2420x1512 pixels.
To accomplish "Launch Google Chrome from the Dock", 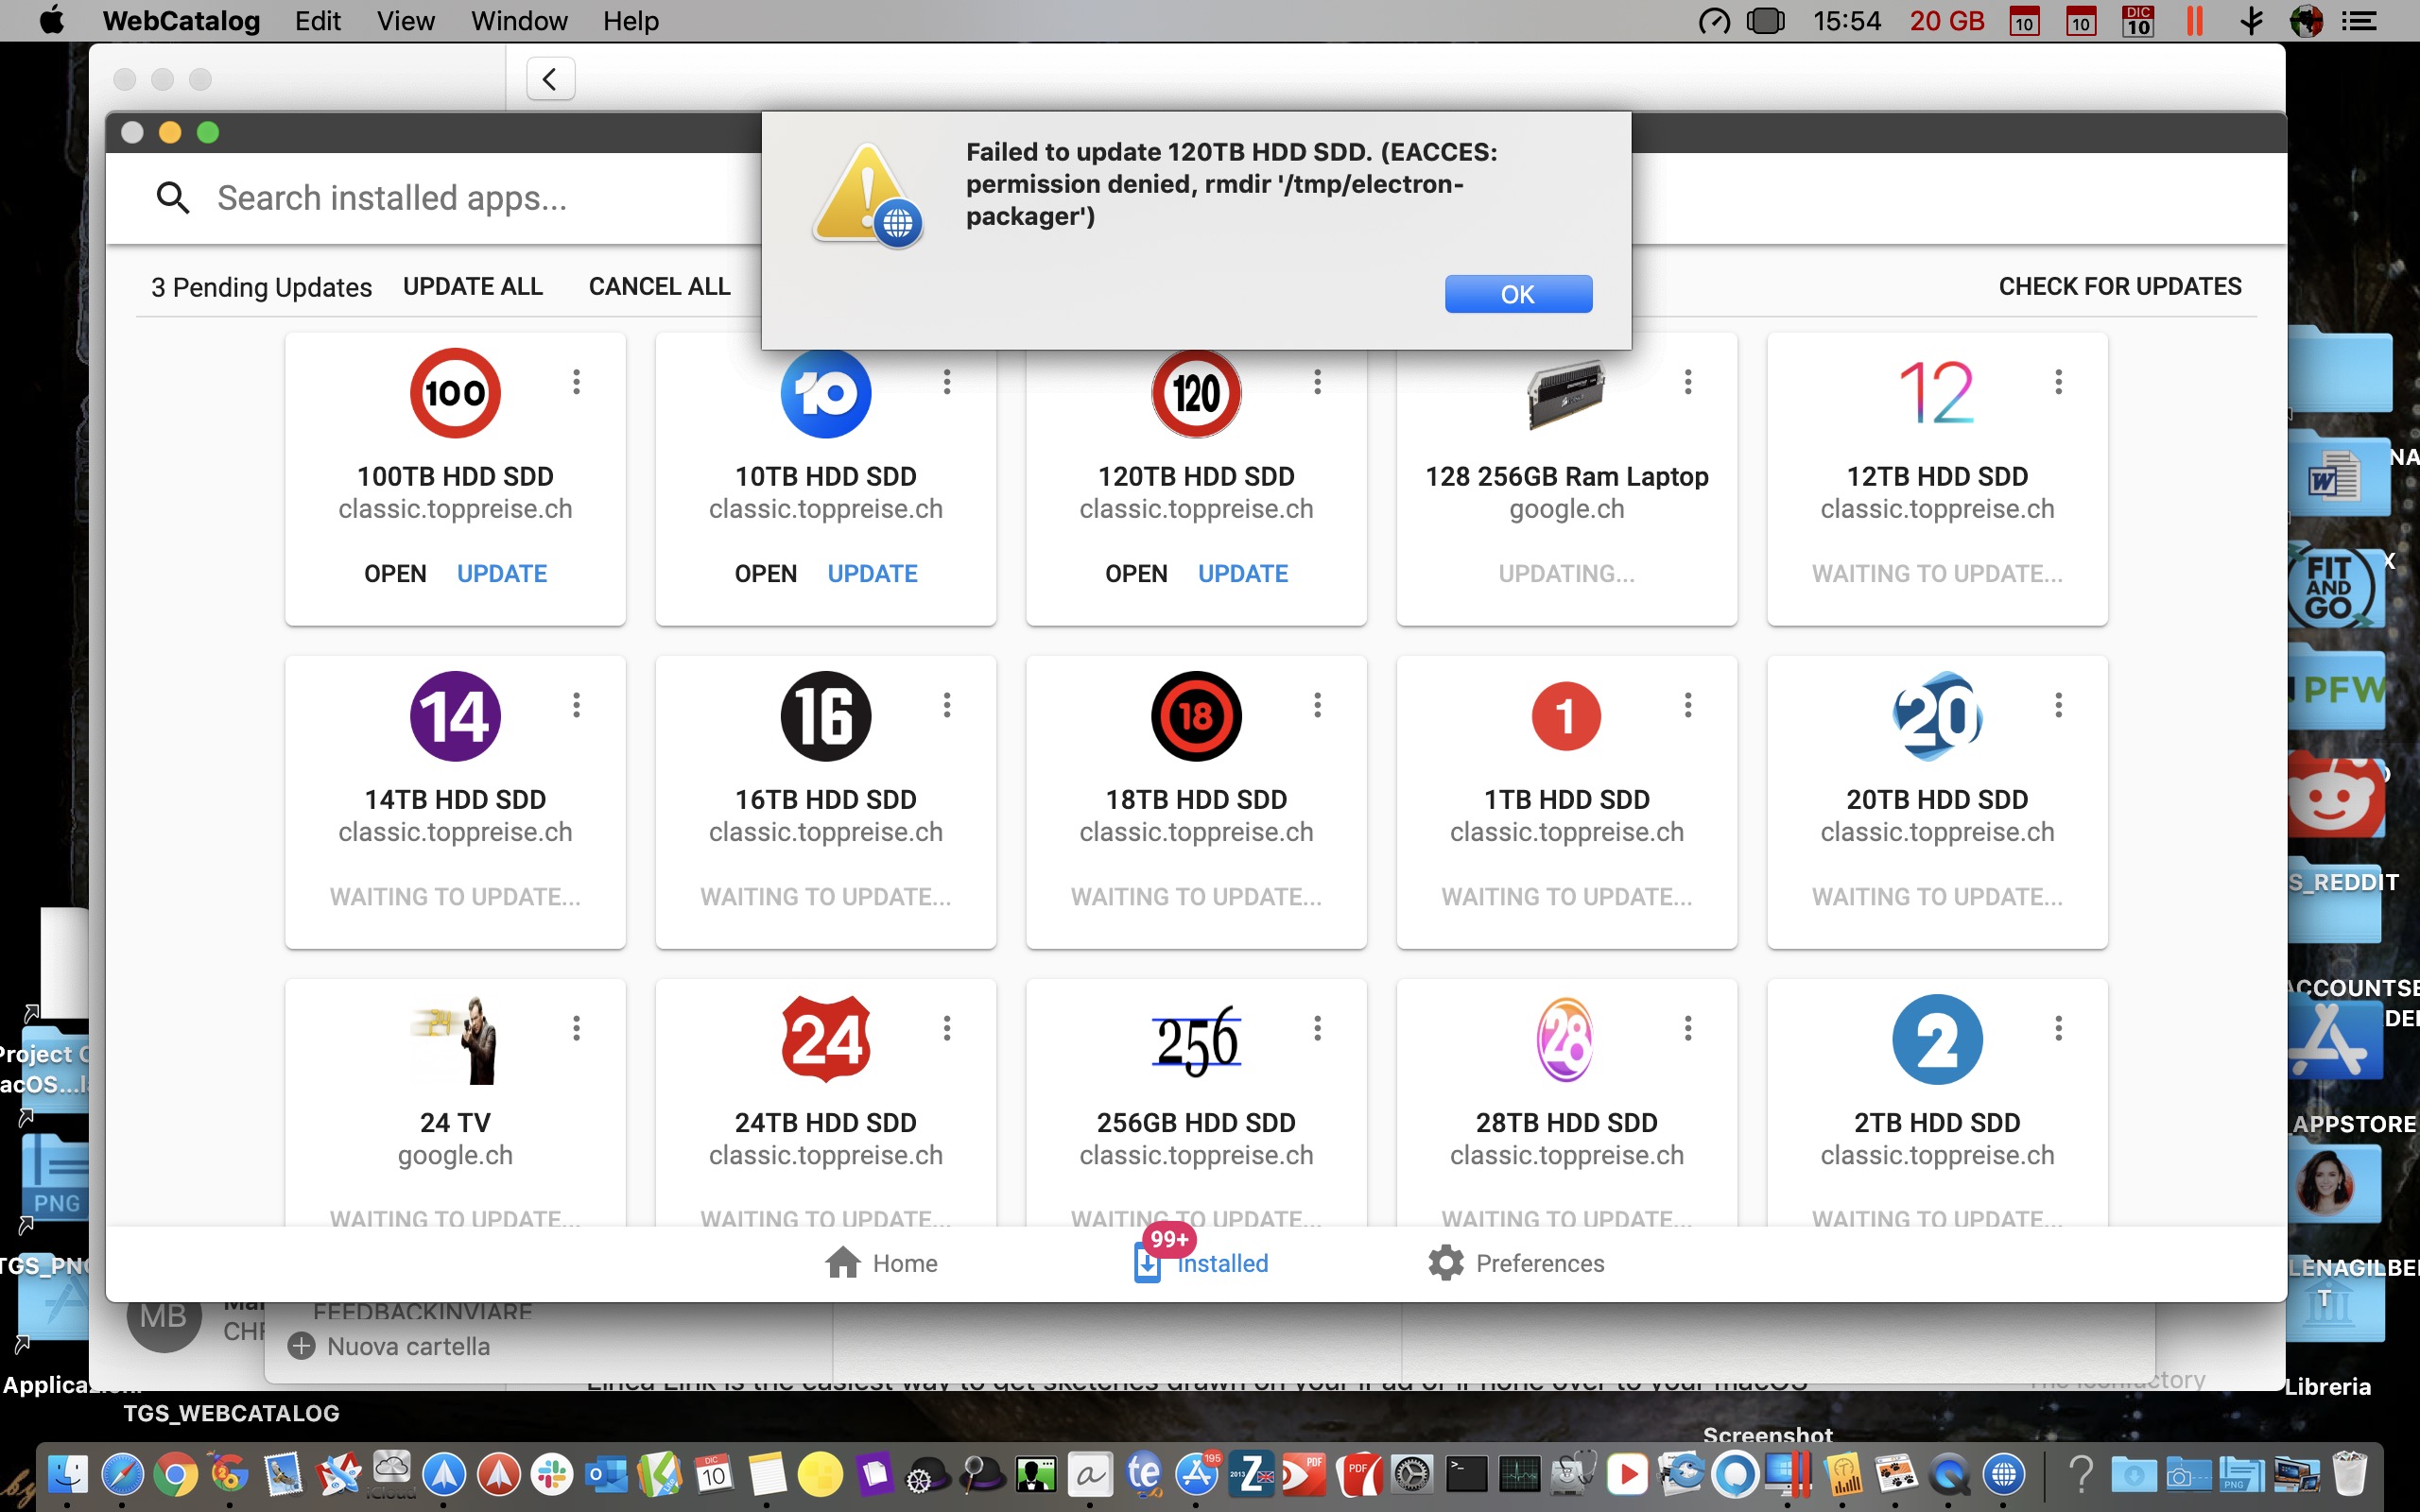I will tap(175, 1474).
